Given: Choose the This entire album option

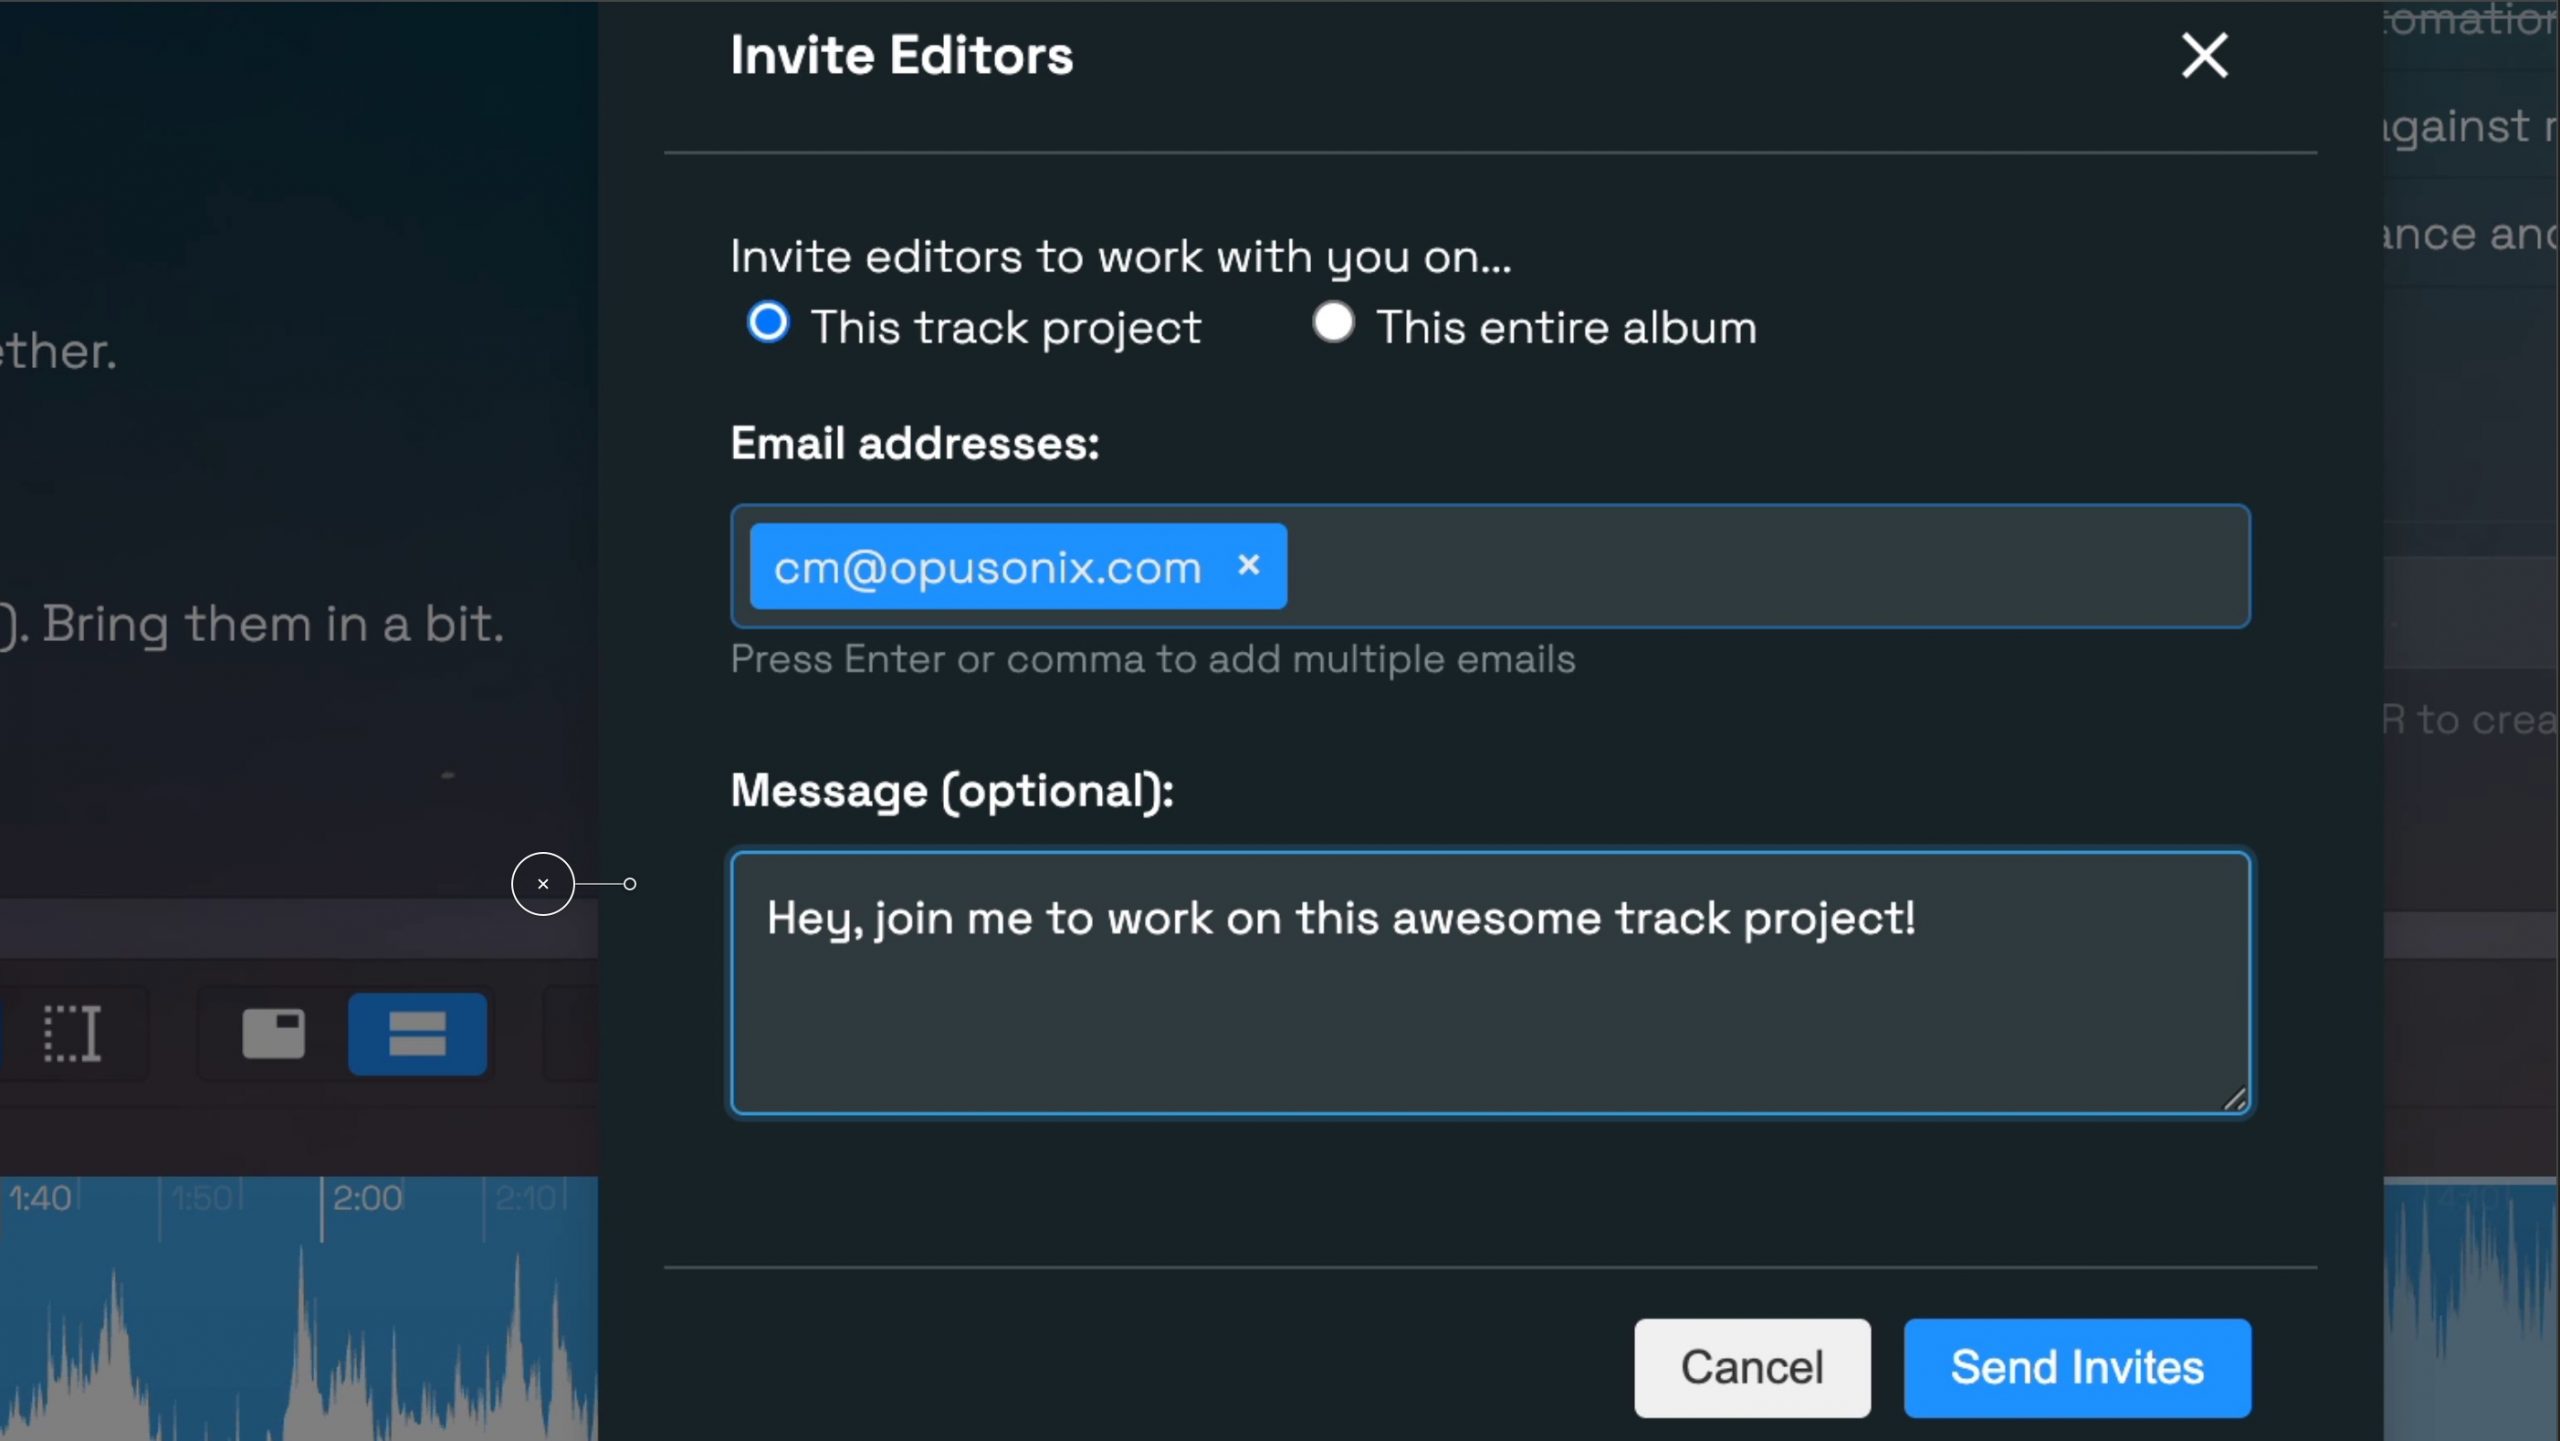Looking at the screenshot, I should click(1333, 323).
